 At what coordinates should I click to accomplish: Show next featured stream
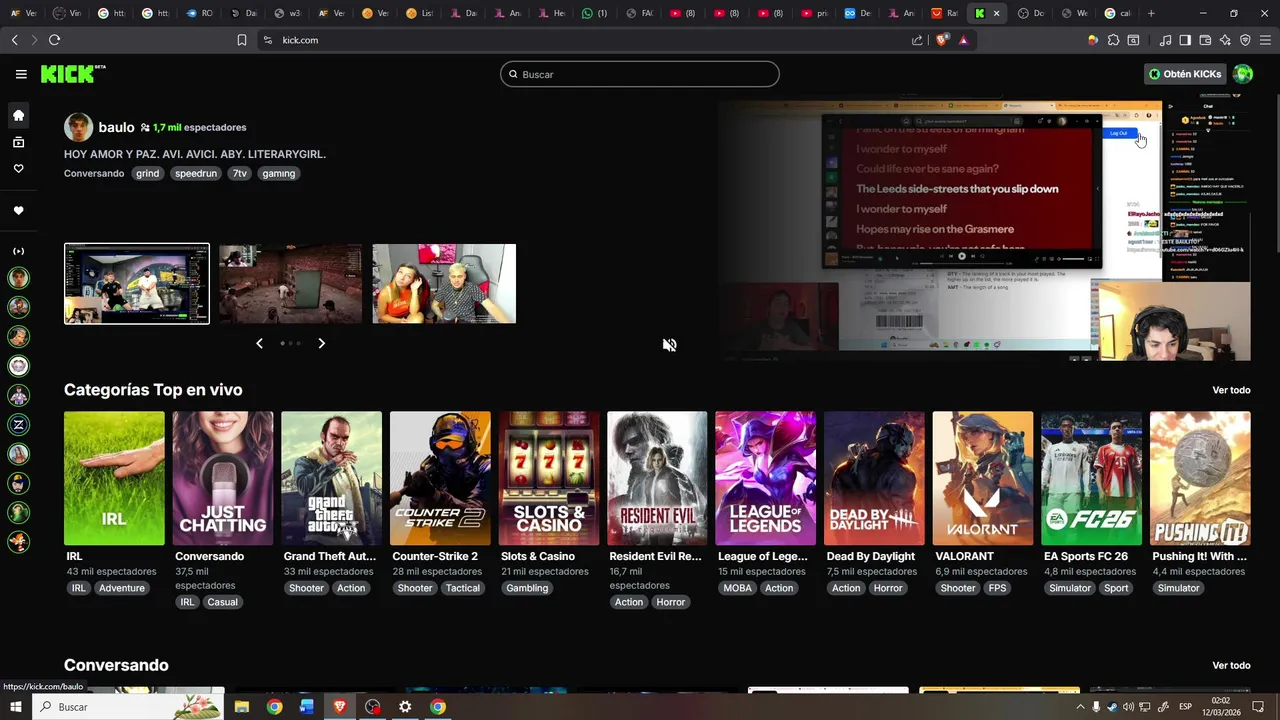pos(321,343)
